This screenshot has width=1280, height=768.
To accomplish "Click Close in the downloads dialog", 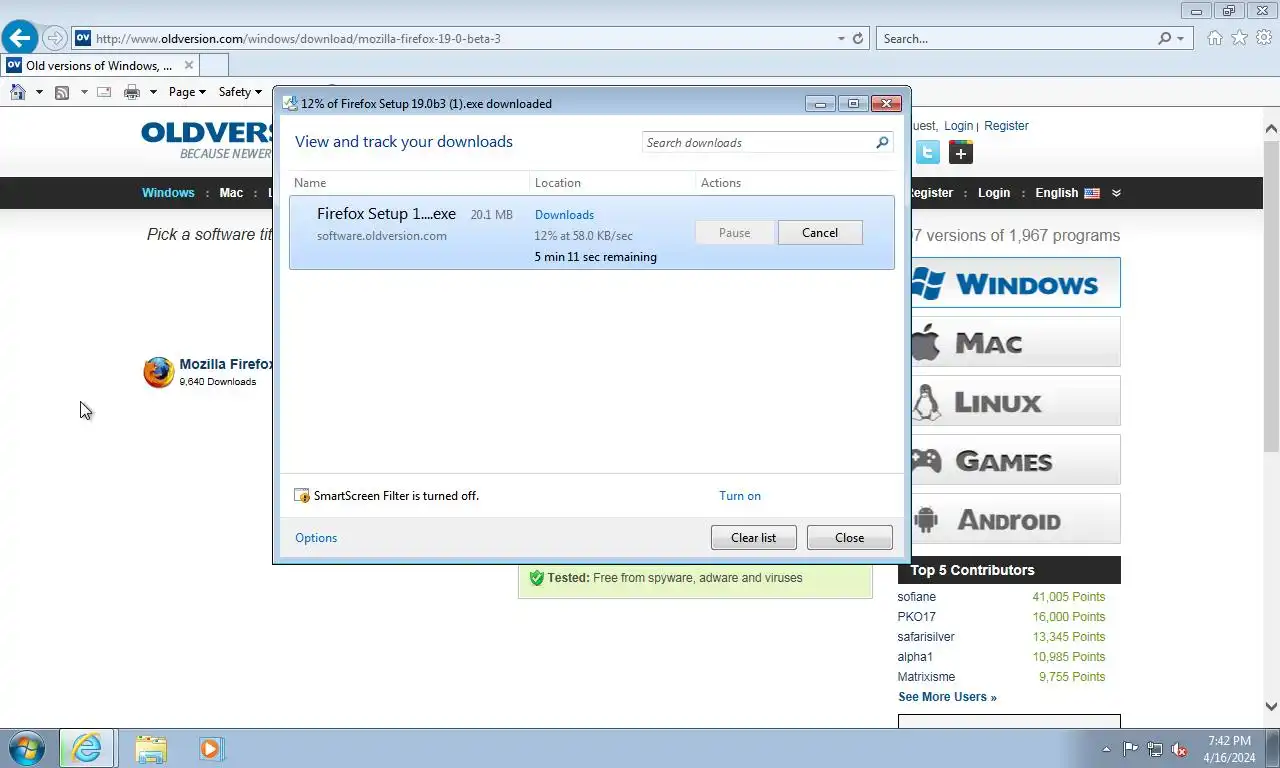I will point(849,538).
